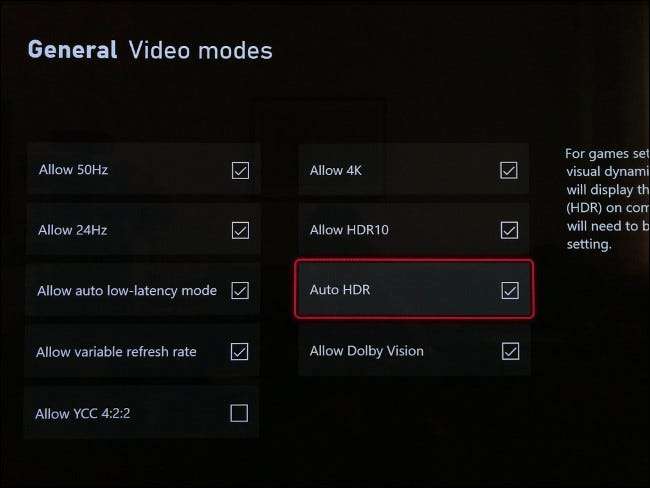
Task: Select the Allow Dolby Vision label
Action: [x=366, y=351]
